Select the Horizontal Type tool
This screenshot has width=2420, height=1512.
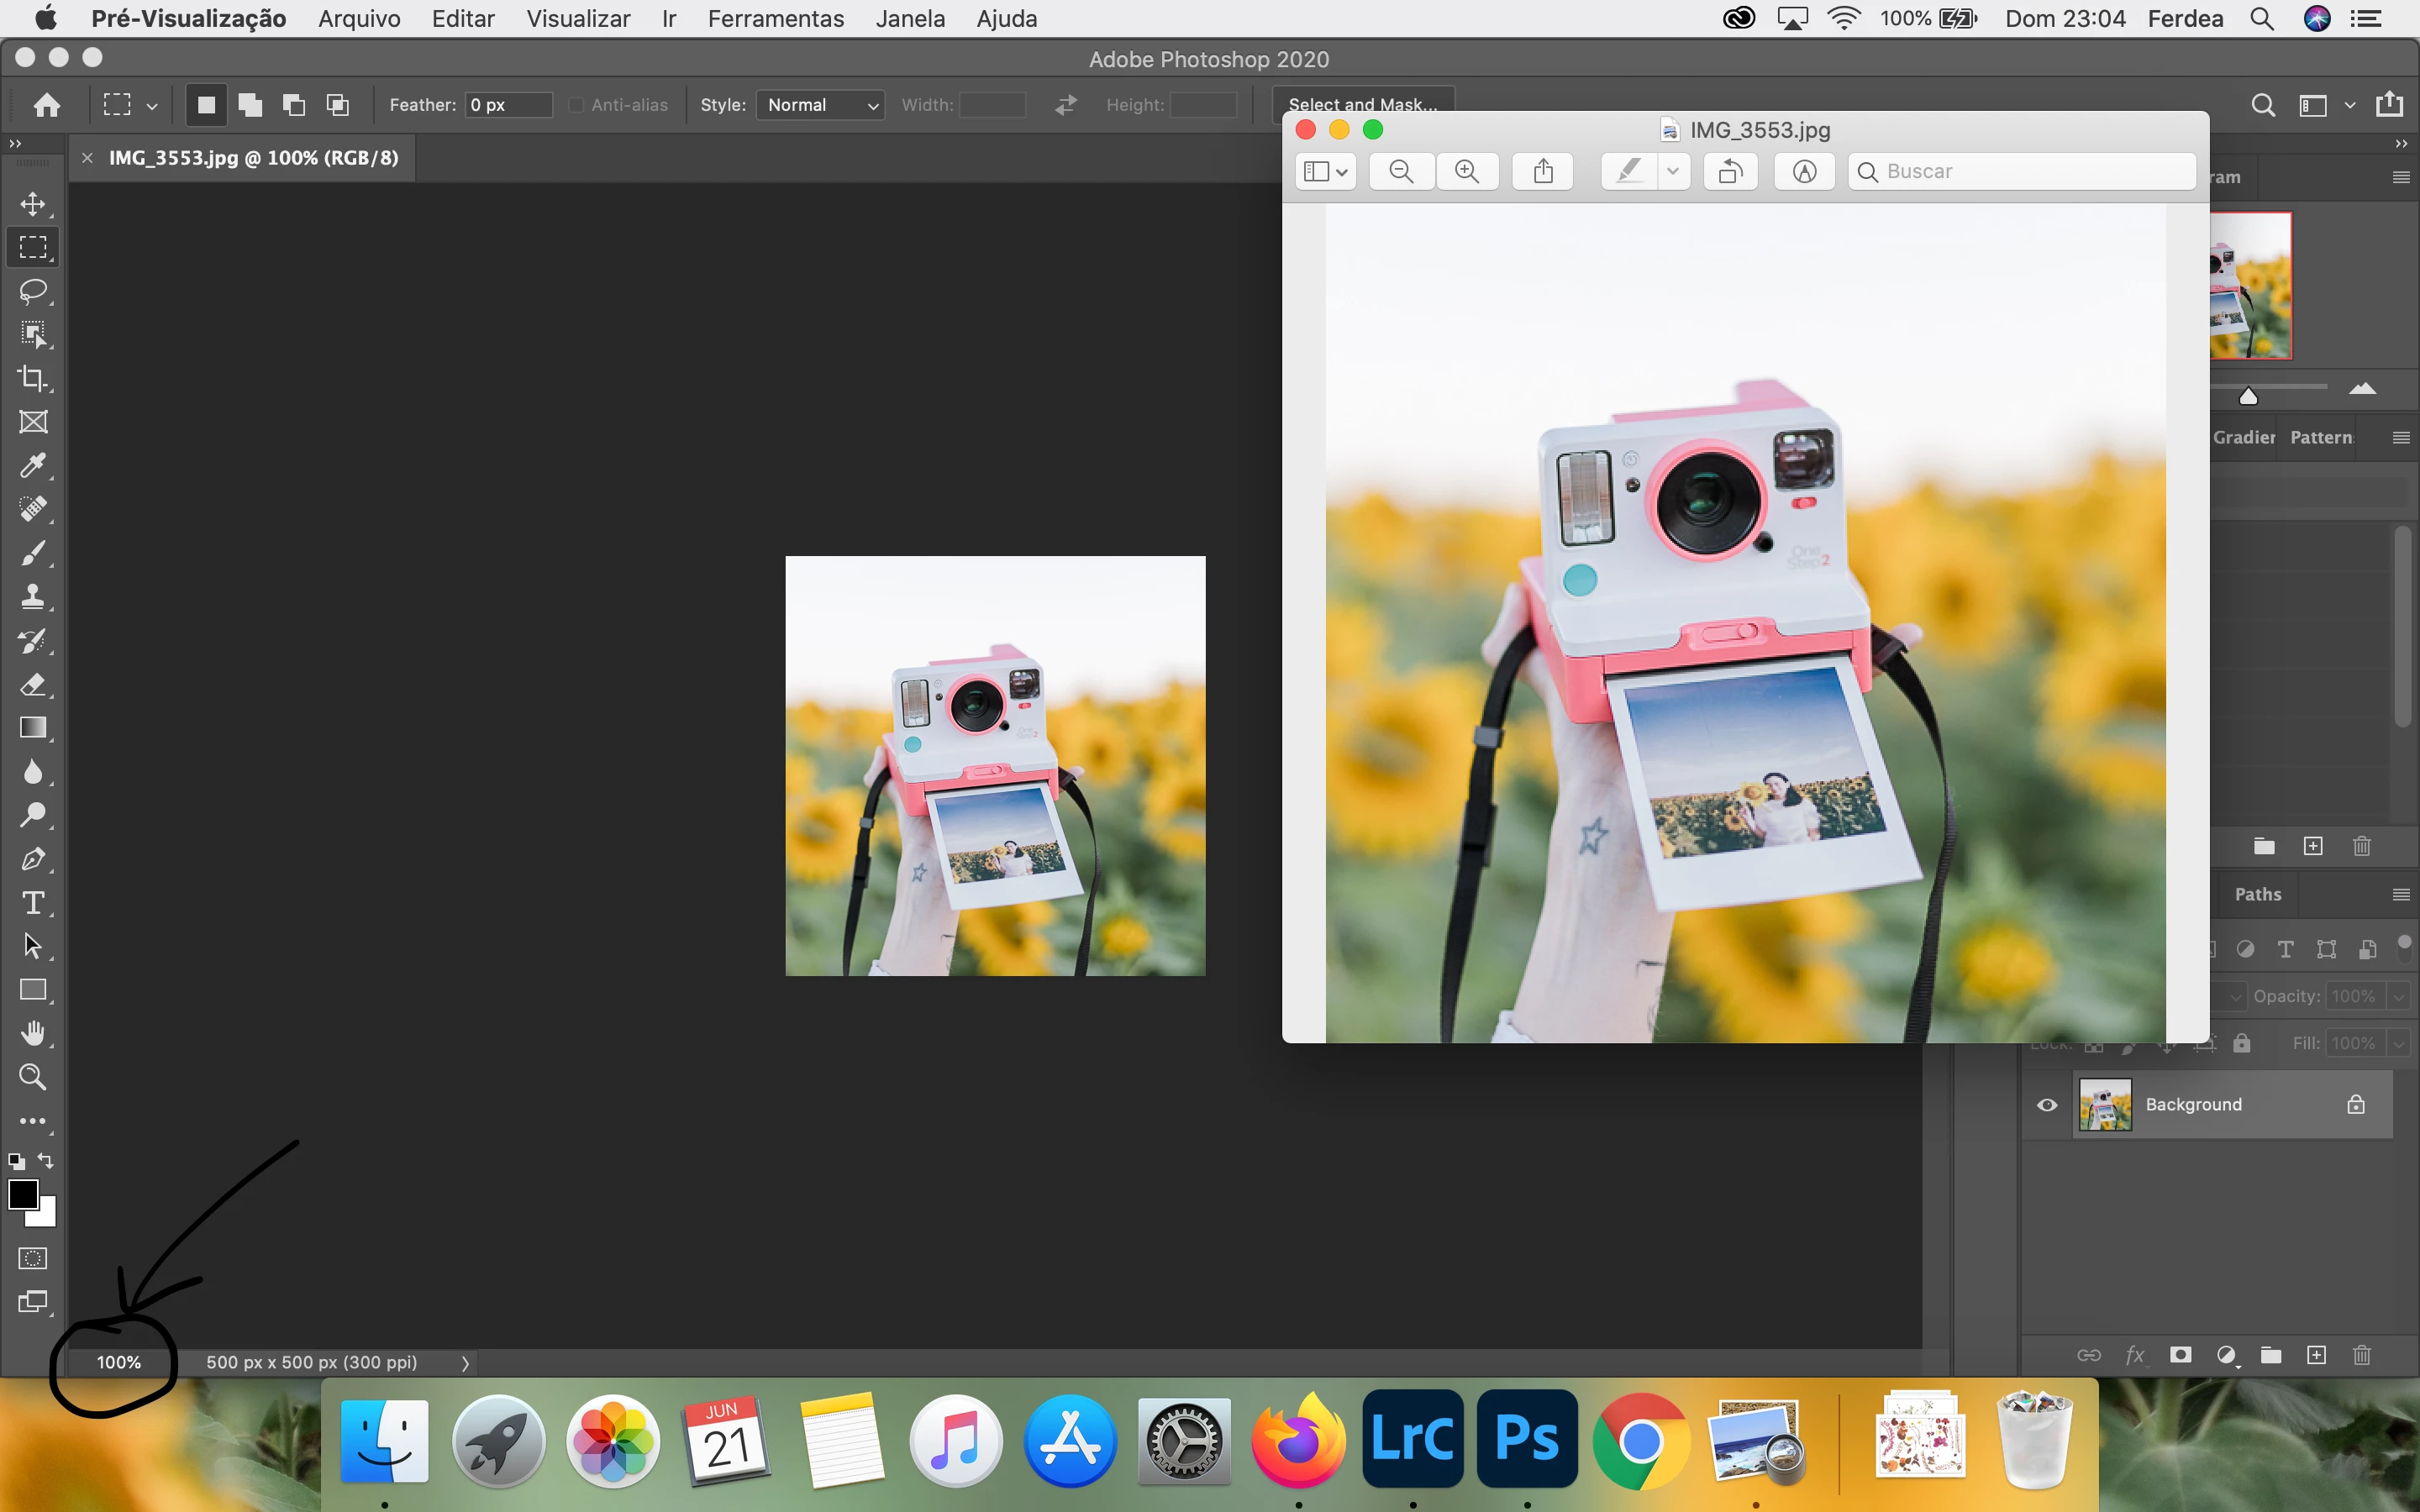tap(33, 903)
